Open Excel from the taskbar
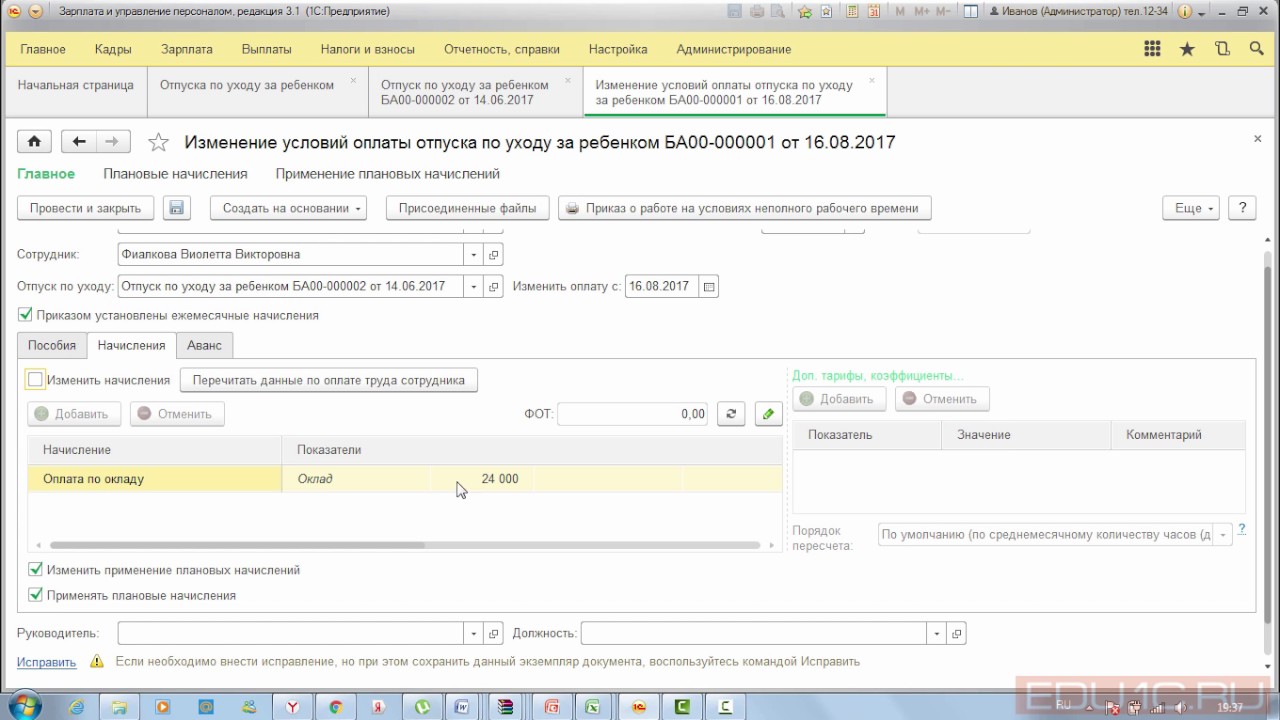 [592, 706]
